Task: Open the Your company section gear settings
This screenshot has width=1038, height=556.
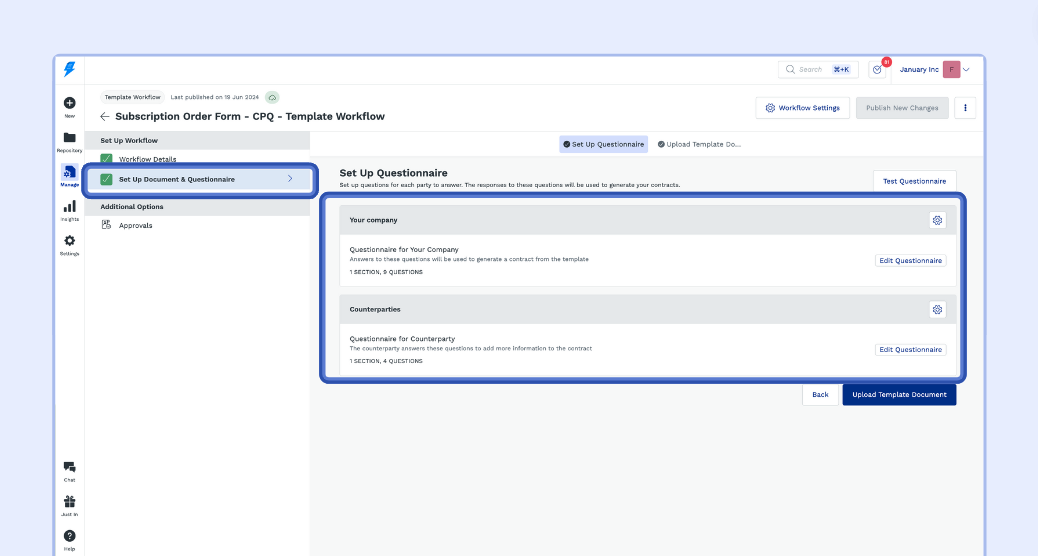Action: (937, 220)
